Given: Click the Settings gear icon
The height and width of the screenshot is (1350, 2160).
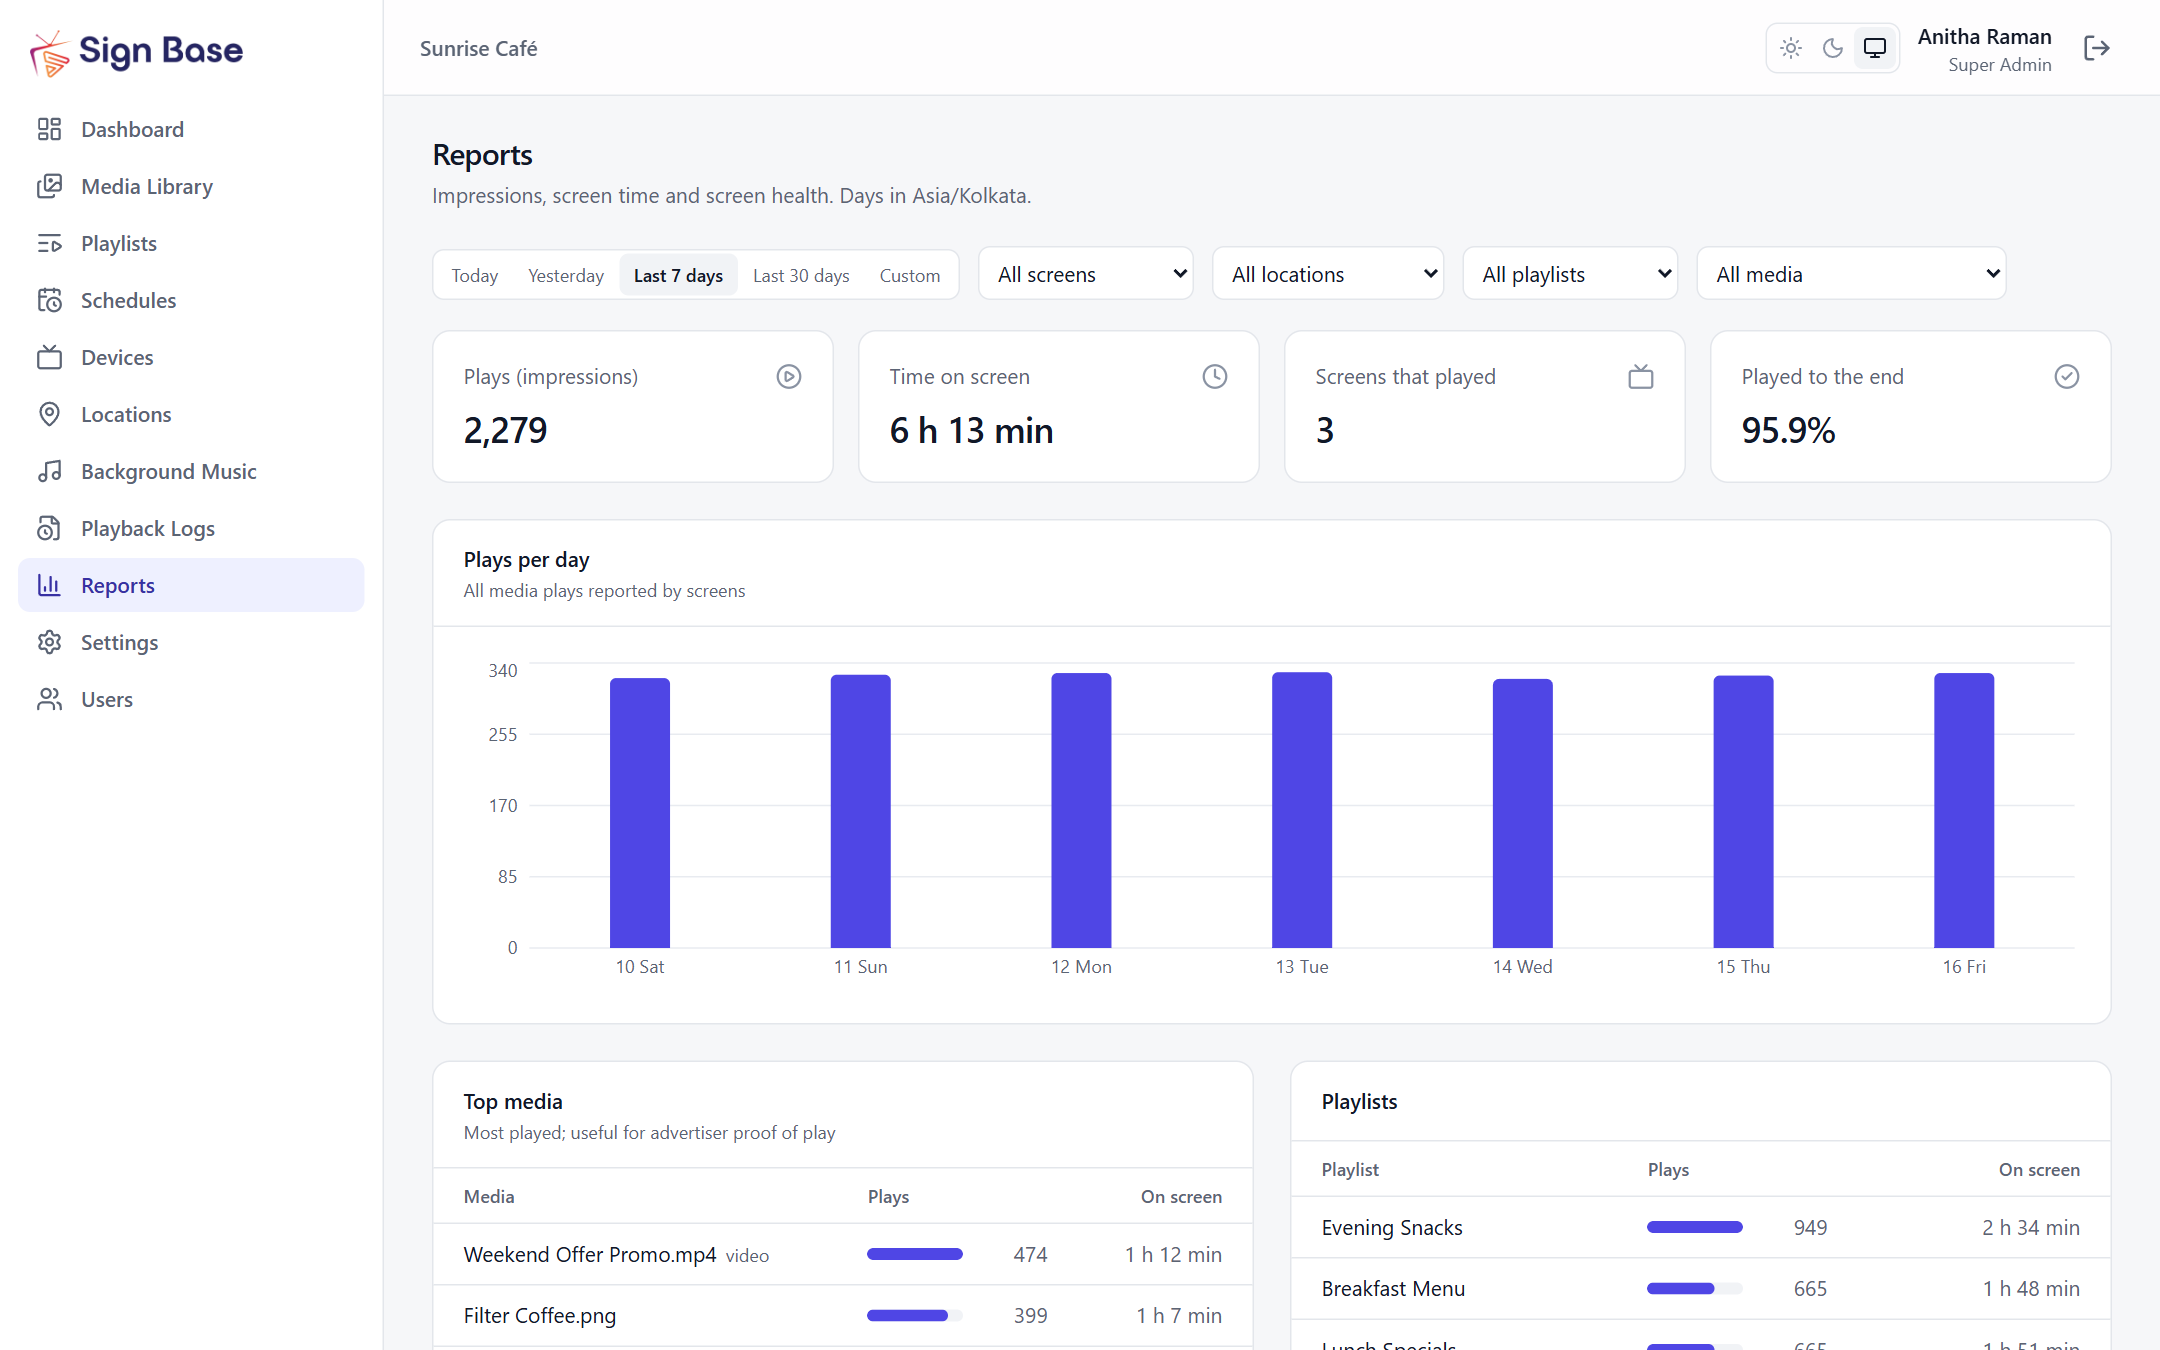Looking at the screenshot, I should pyautogui.click(x=49, y=642).
